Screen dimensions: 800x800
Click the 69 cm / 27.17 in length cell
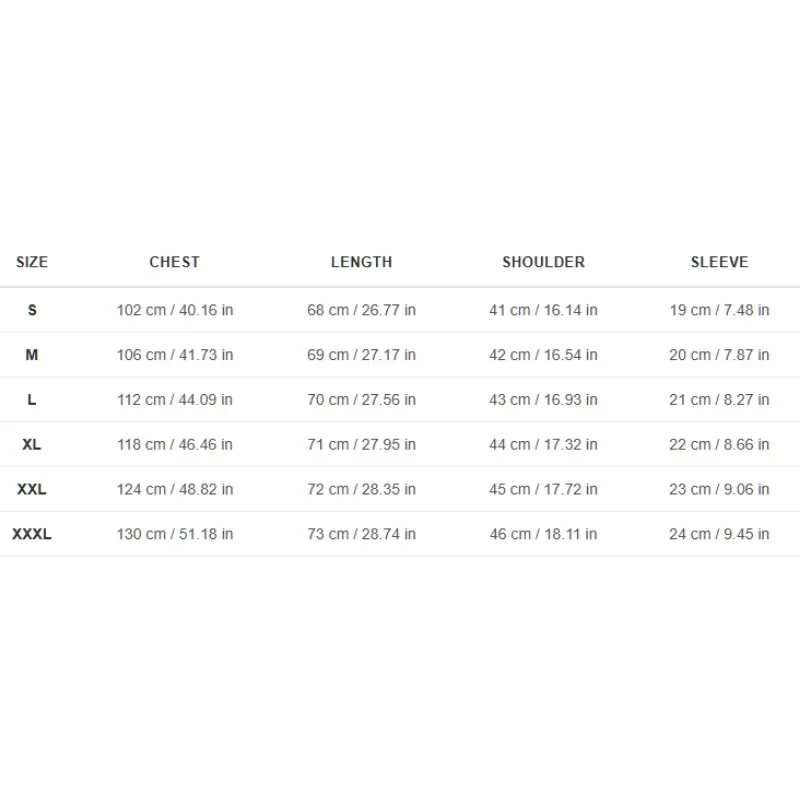[361, 355]
